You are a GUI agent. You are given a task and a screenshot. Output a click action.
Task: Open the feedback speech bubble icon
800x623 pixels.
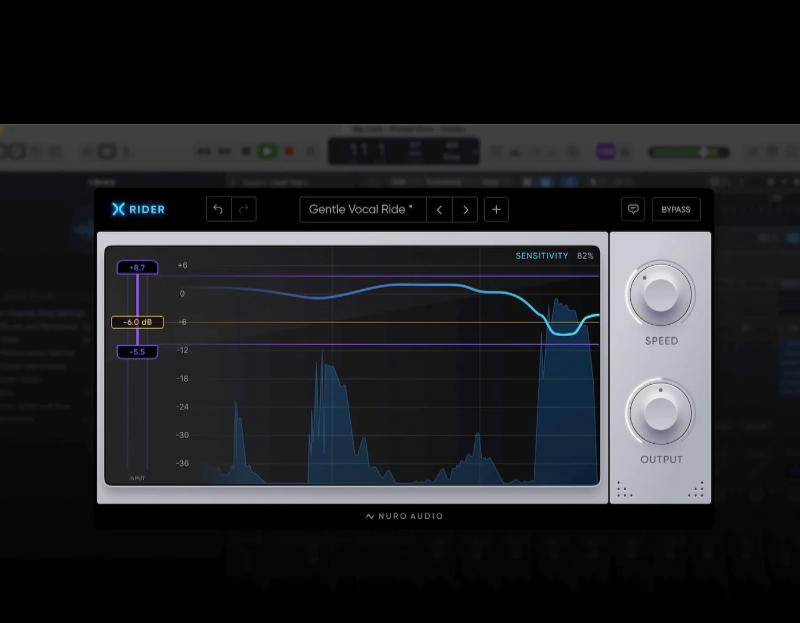point(633,209)
